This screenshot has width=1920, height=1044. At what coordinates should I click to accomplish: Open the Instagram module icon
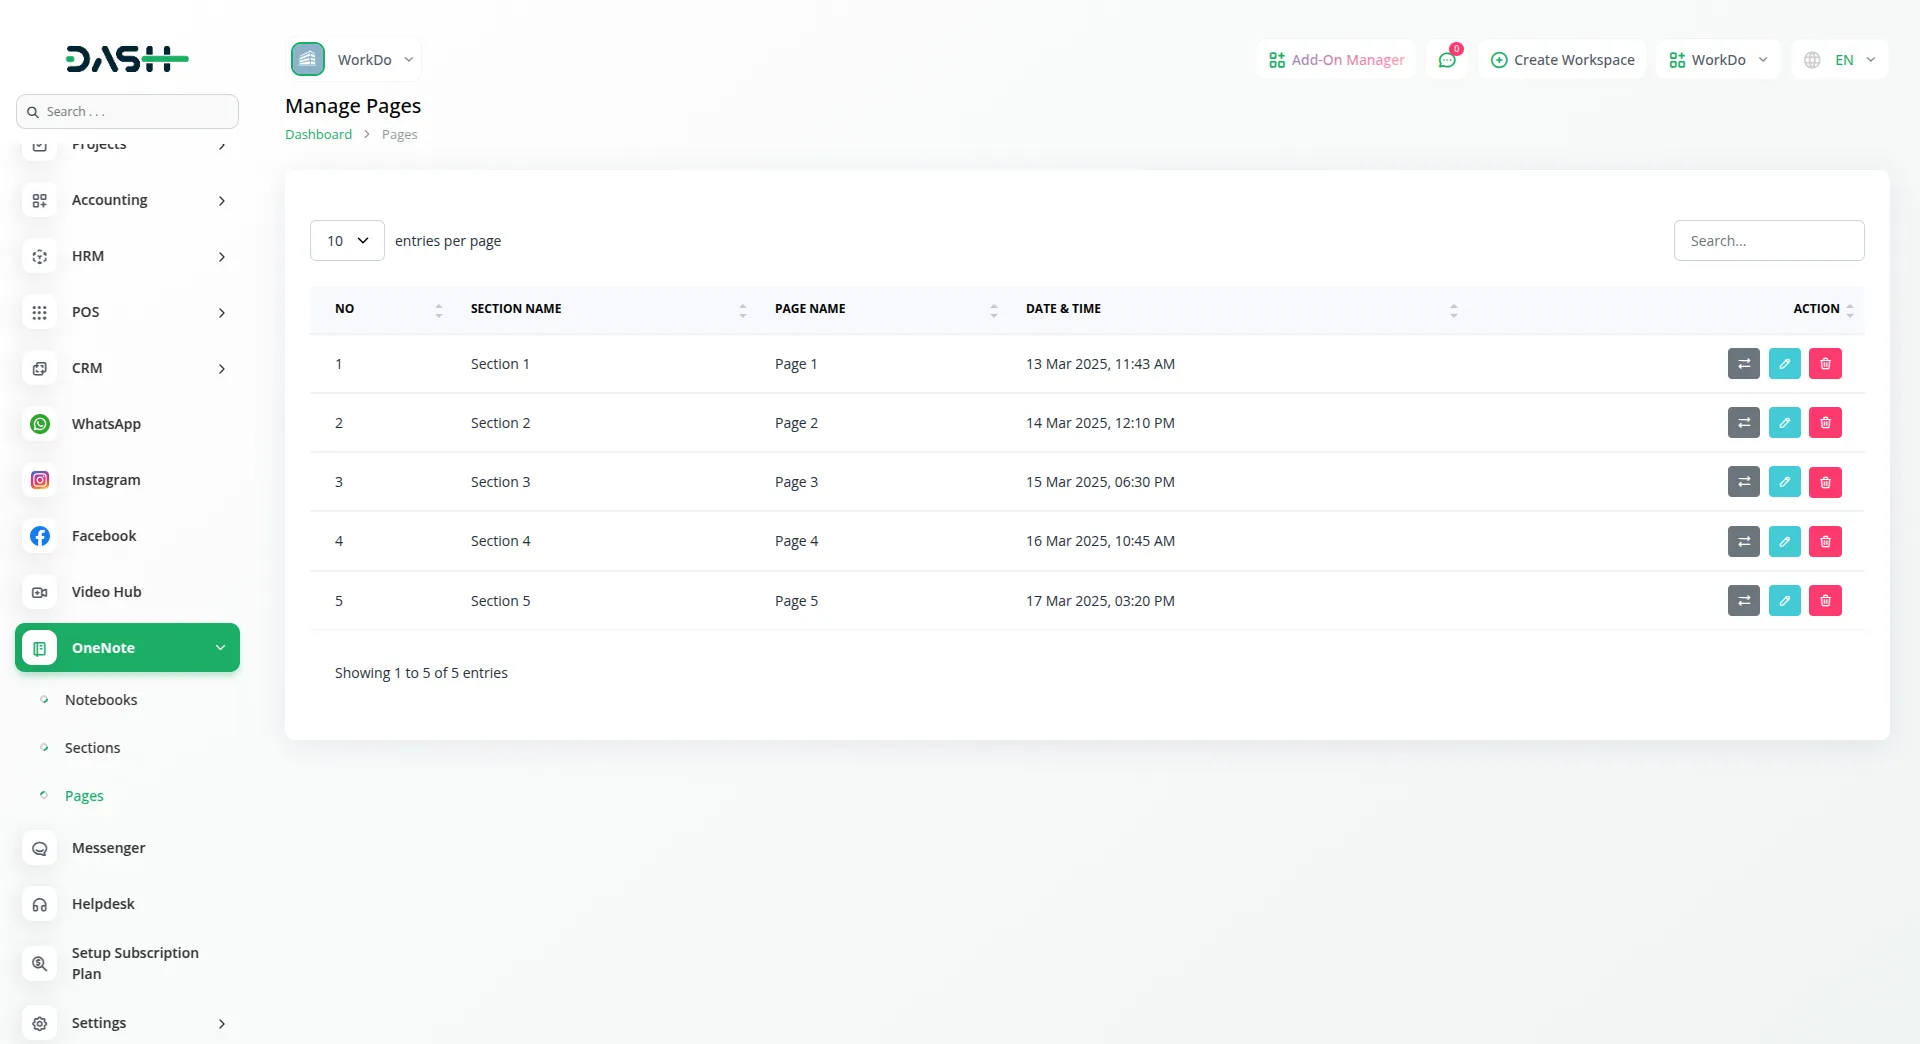pyautogui.click(x=39, y=480)
